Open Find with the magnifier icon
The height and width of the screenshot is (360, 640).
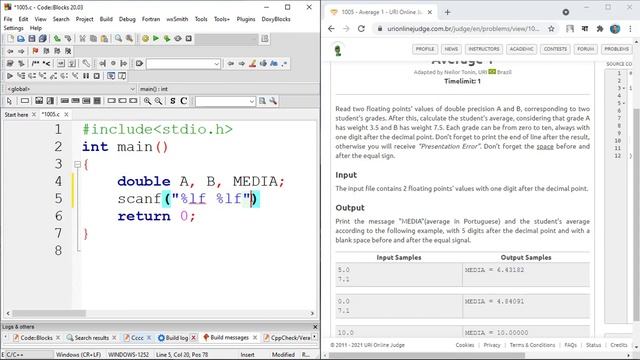pyautogui.click(x=118, y=39)
